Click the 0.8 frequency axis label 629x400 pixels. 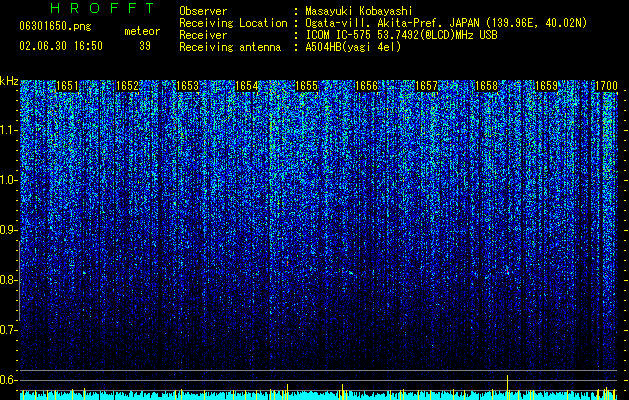[9, 280]
